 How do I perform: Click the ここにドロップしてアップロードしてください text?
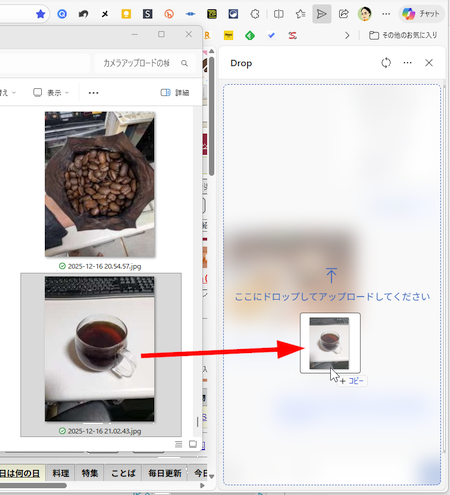332,297
